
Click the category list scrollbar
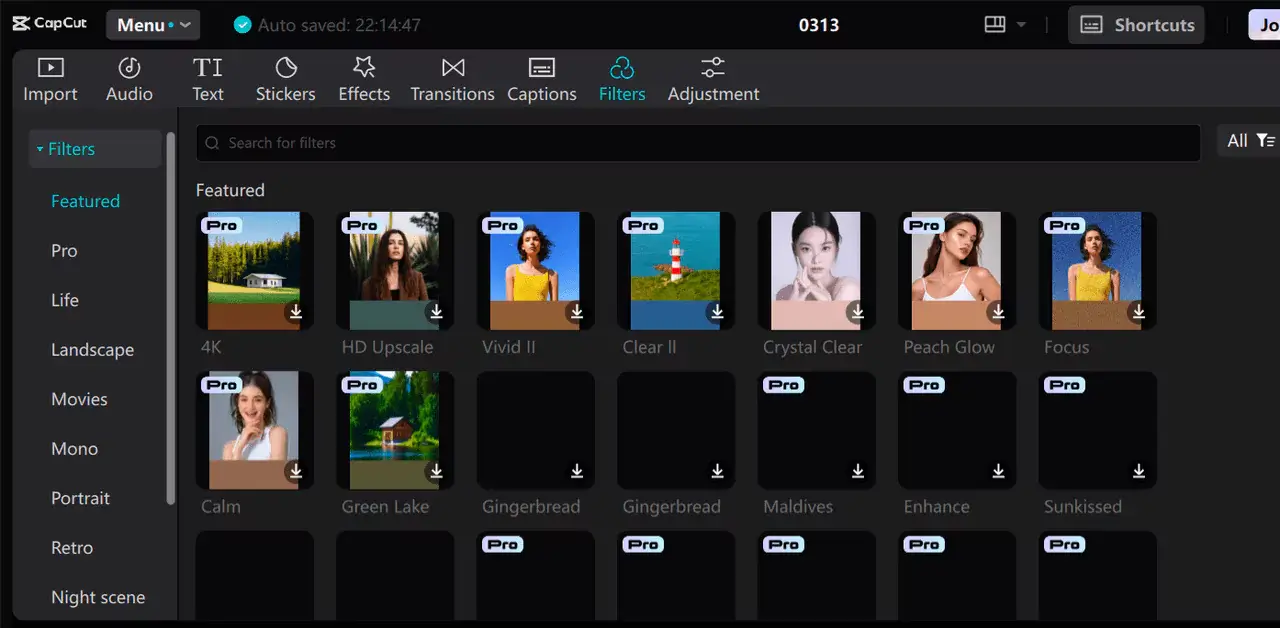171,320
